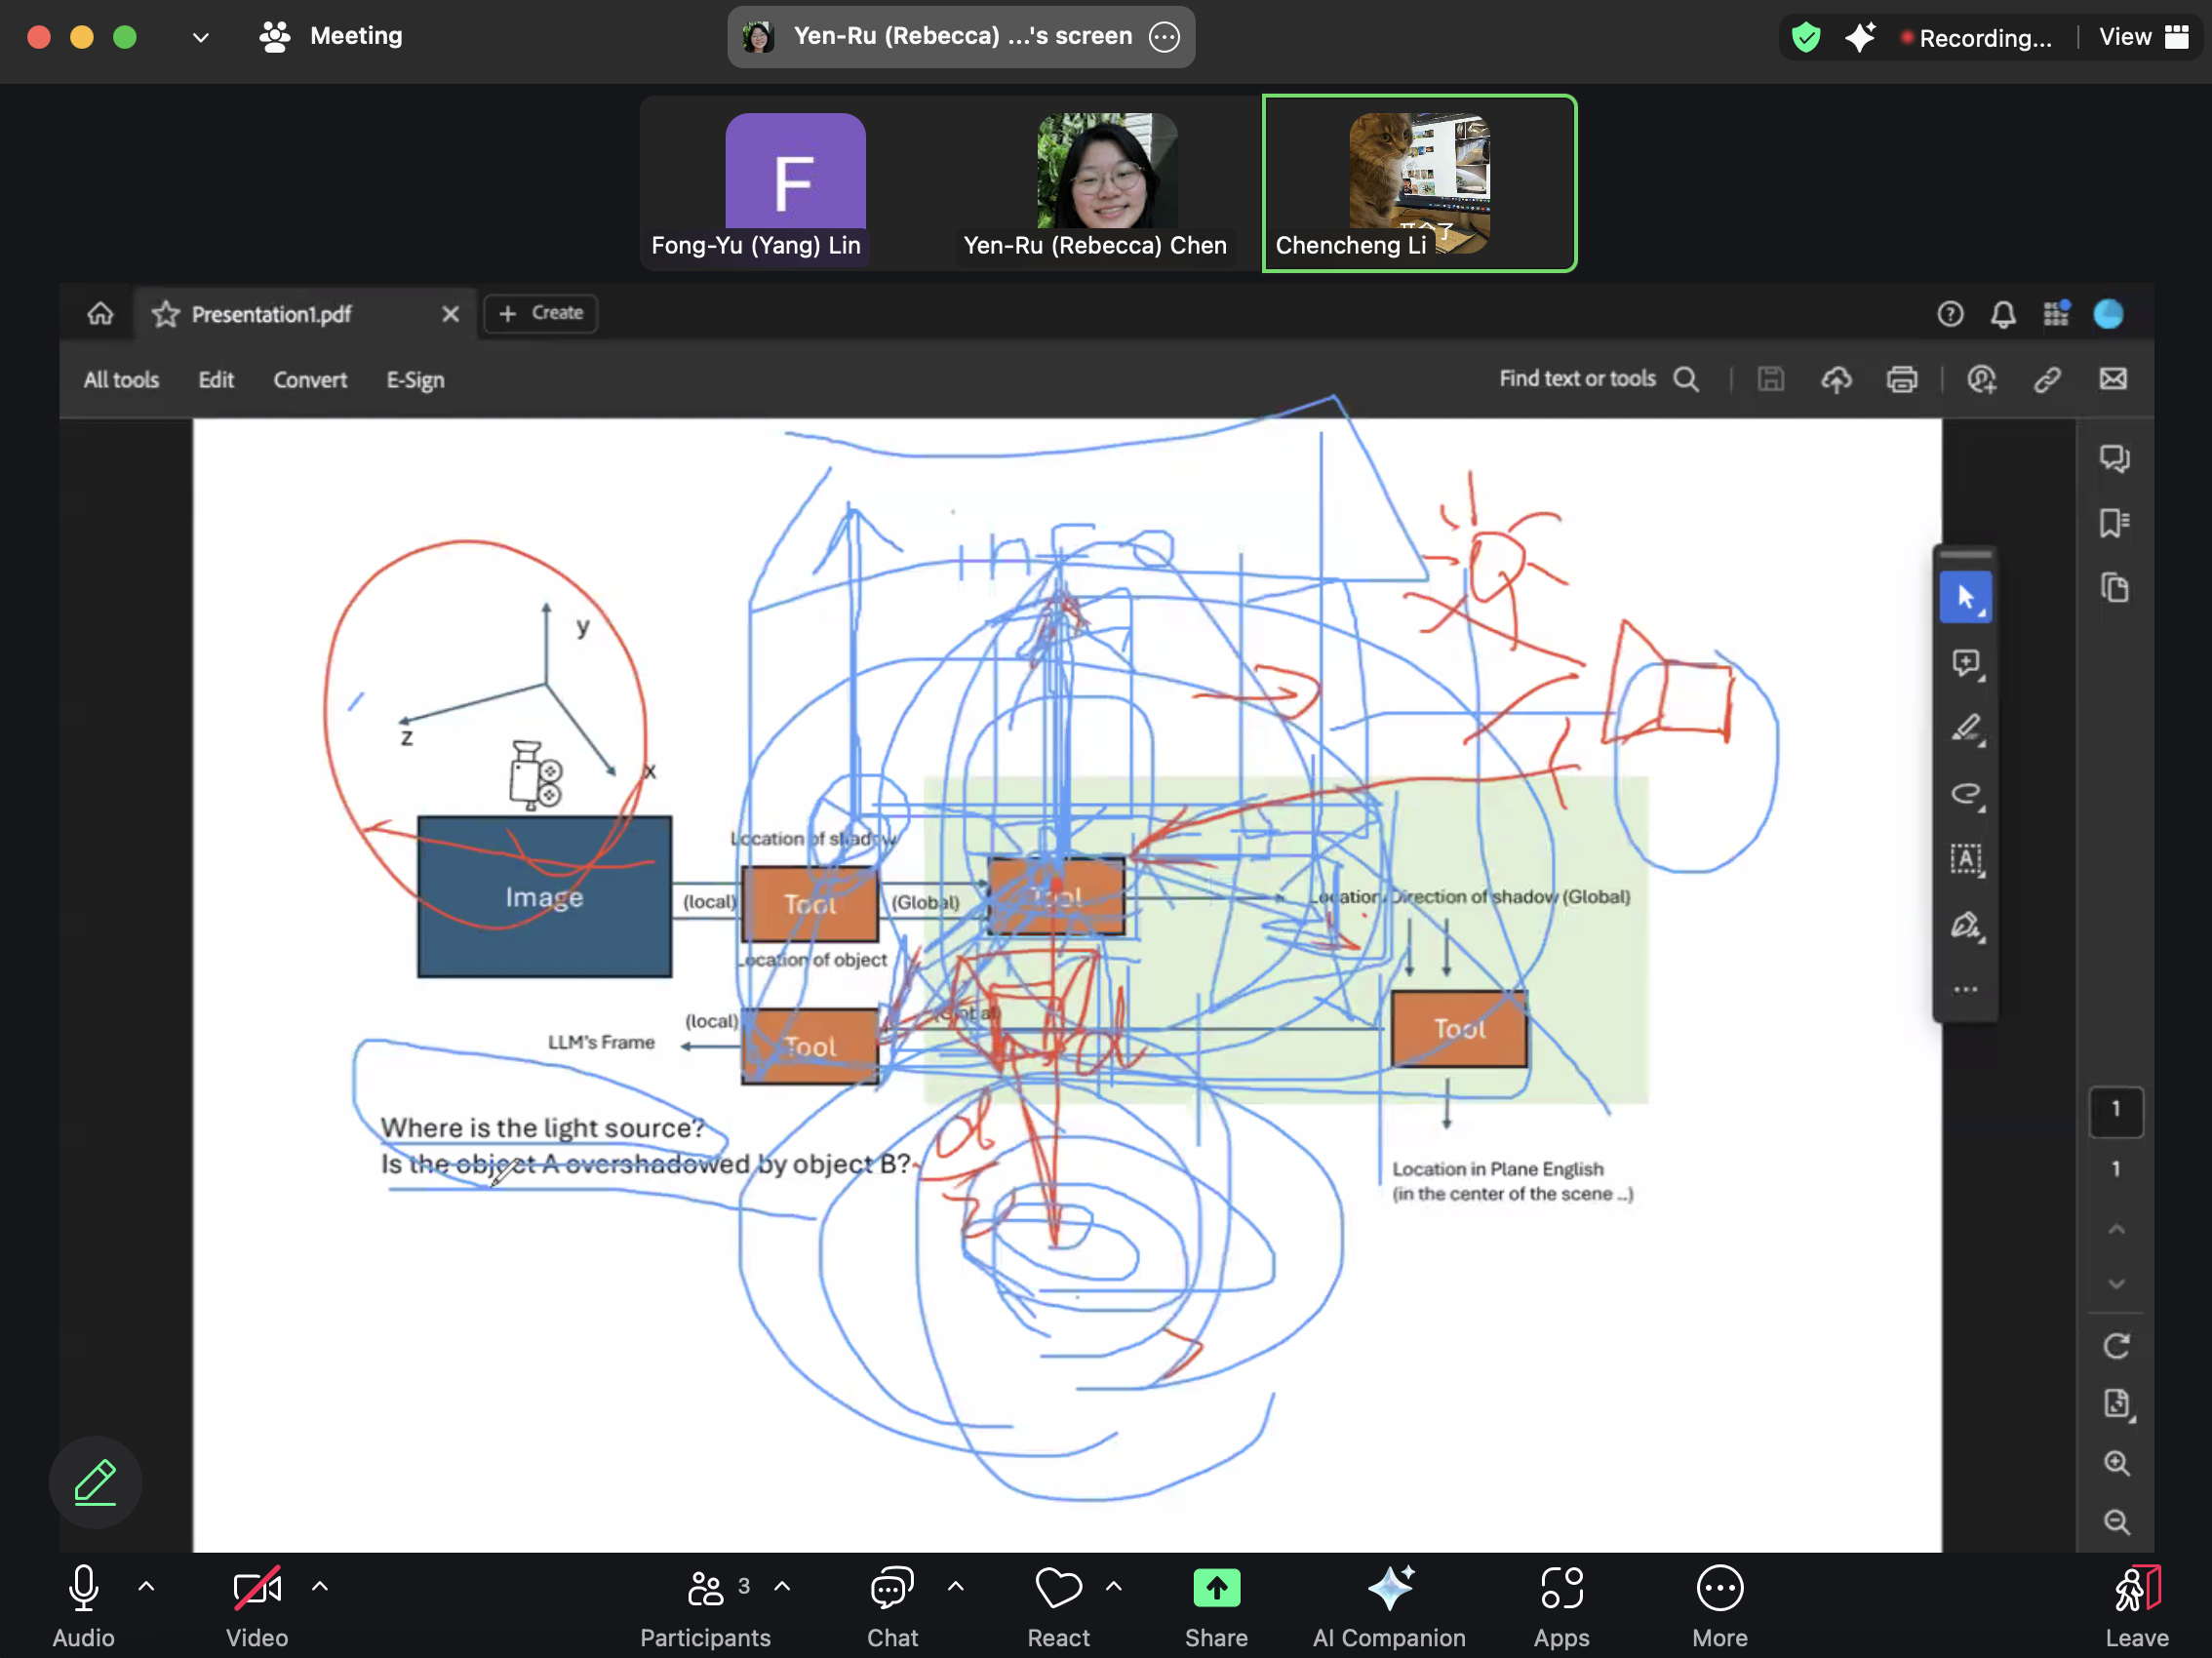This screenshot has width=2212, height=1658.
Task: Zoom in on the PDF page
Action: click(2116, 1463)
